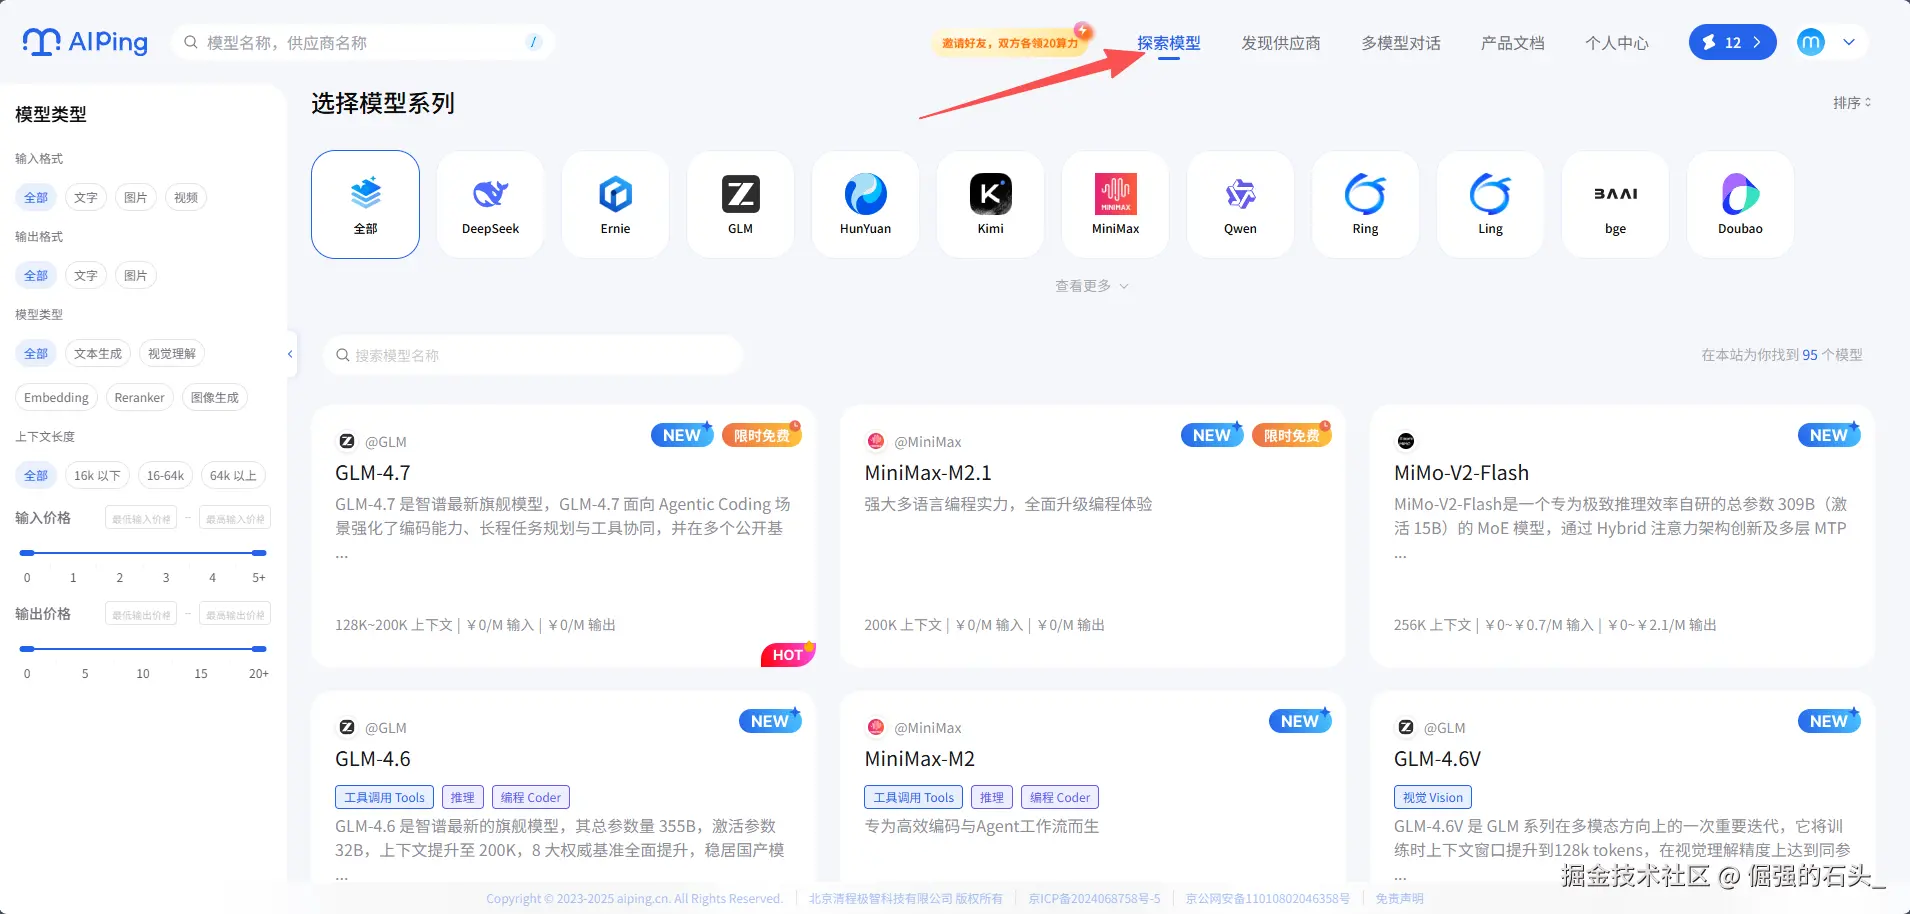Filter input format by 图片
Viewport: 1910px width, 914px height.
pos(136,197)
